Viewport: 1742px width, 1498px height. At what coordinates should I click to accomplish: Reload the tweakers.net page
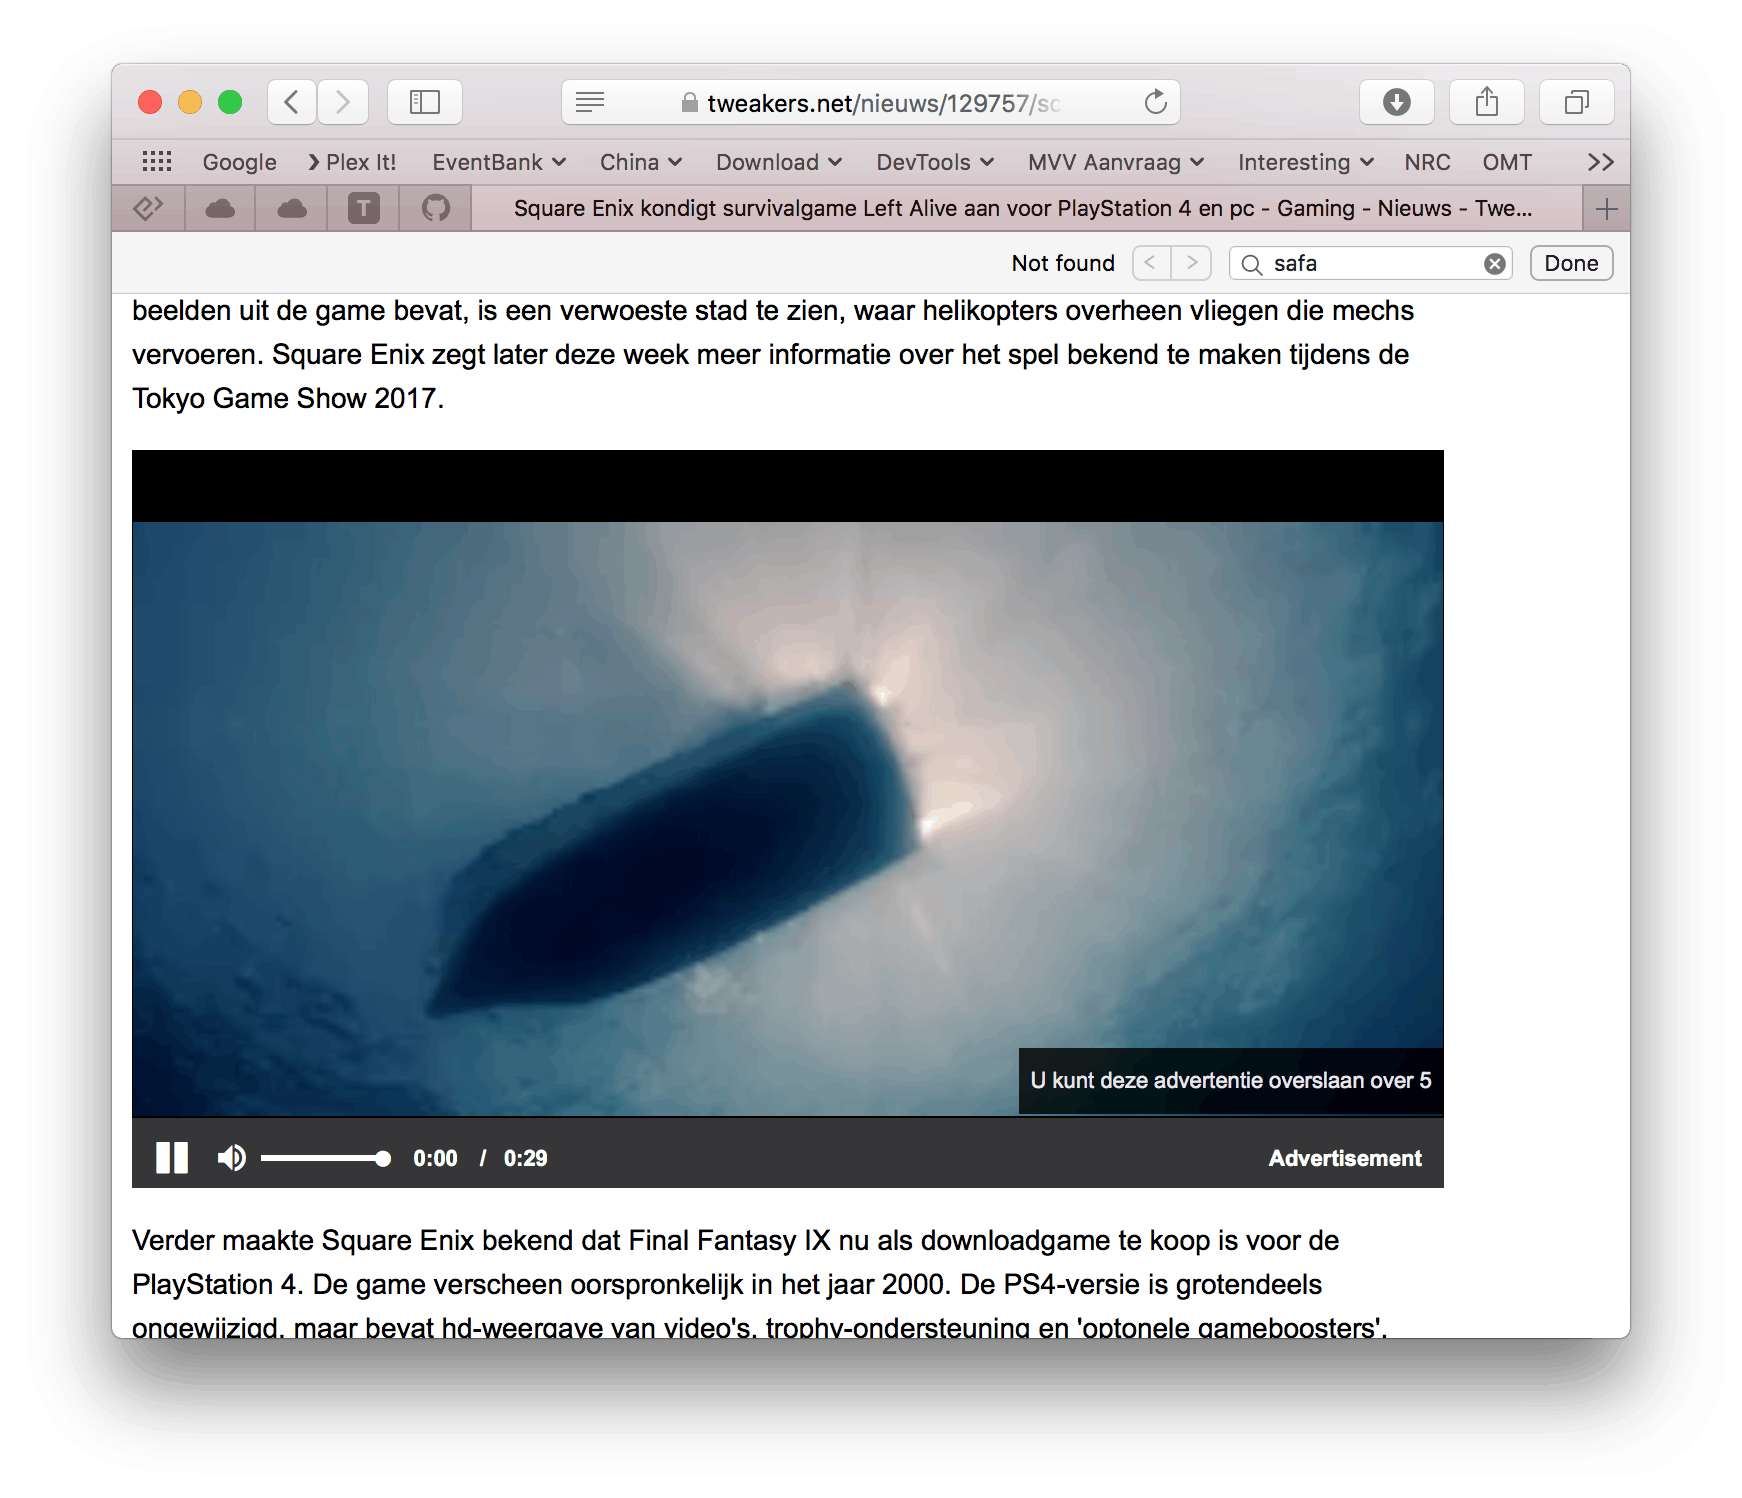pyautogui.click(x=1156, y=102)
